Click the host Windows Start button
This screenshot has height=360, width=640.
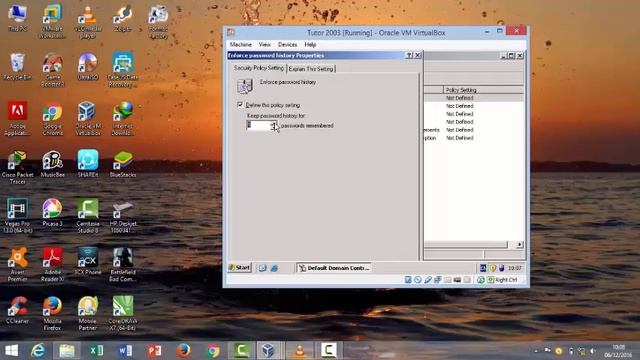tap(11, 351)
